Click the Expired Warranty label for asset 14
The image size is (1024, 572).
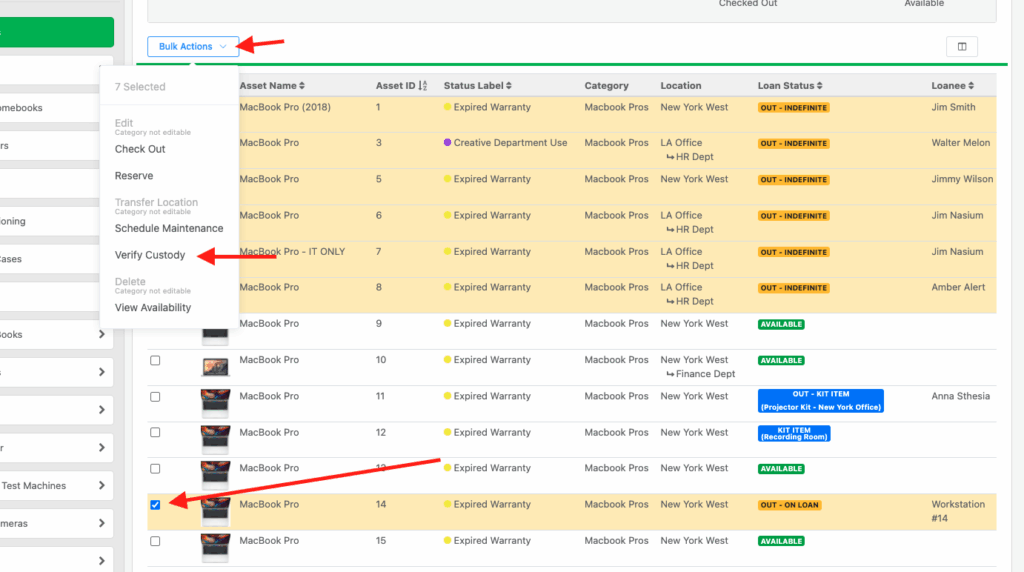click(492, 505)
